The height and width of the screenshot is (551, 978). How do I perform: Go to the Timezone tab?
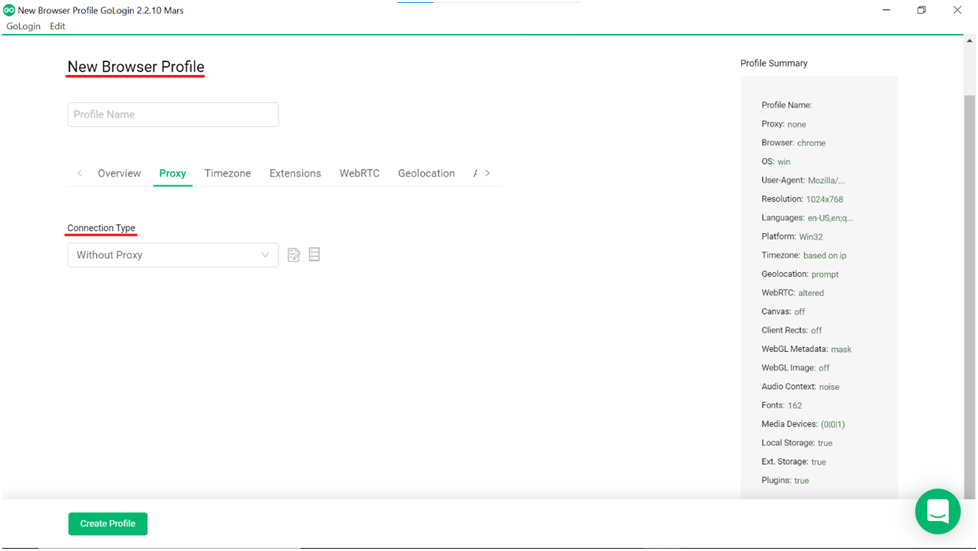click(x=228, y=173)
